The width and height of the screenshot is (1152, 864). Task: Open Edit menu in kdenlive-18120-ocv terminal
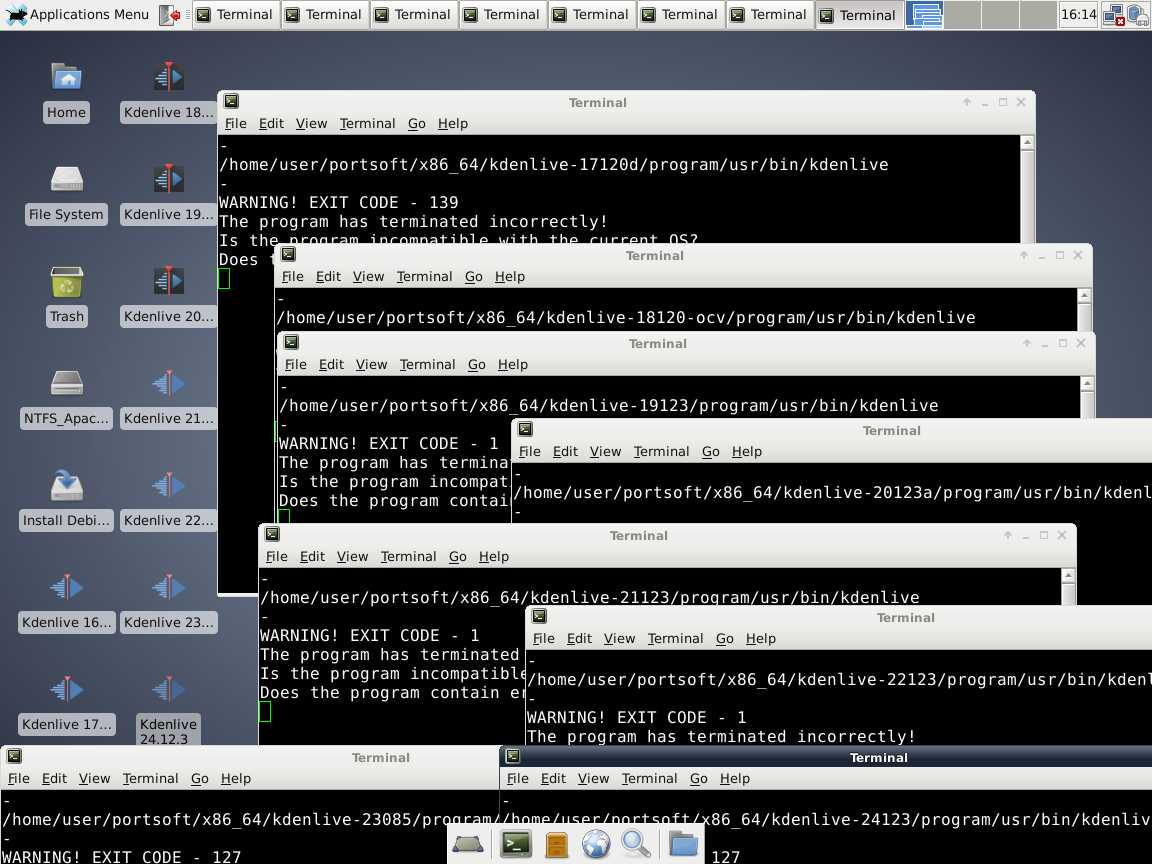328,276
